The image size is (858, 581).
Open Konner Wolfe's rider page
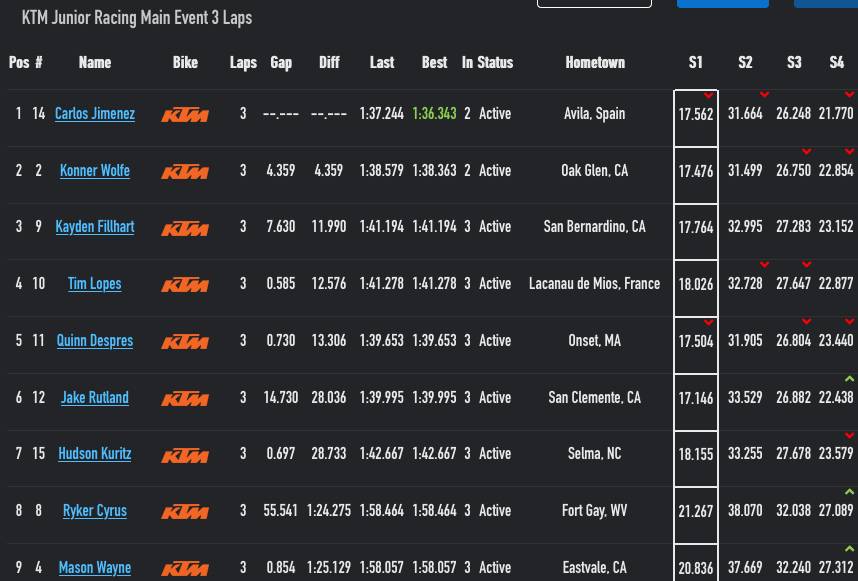click(x=95, y=171)
